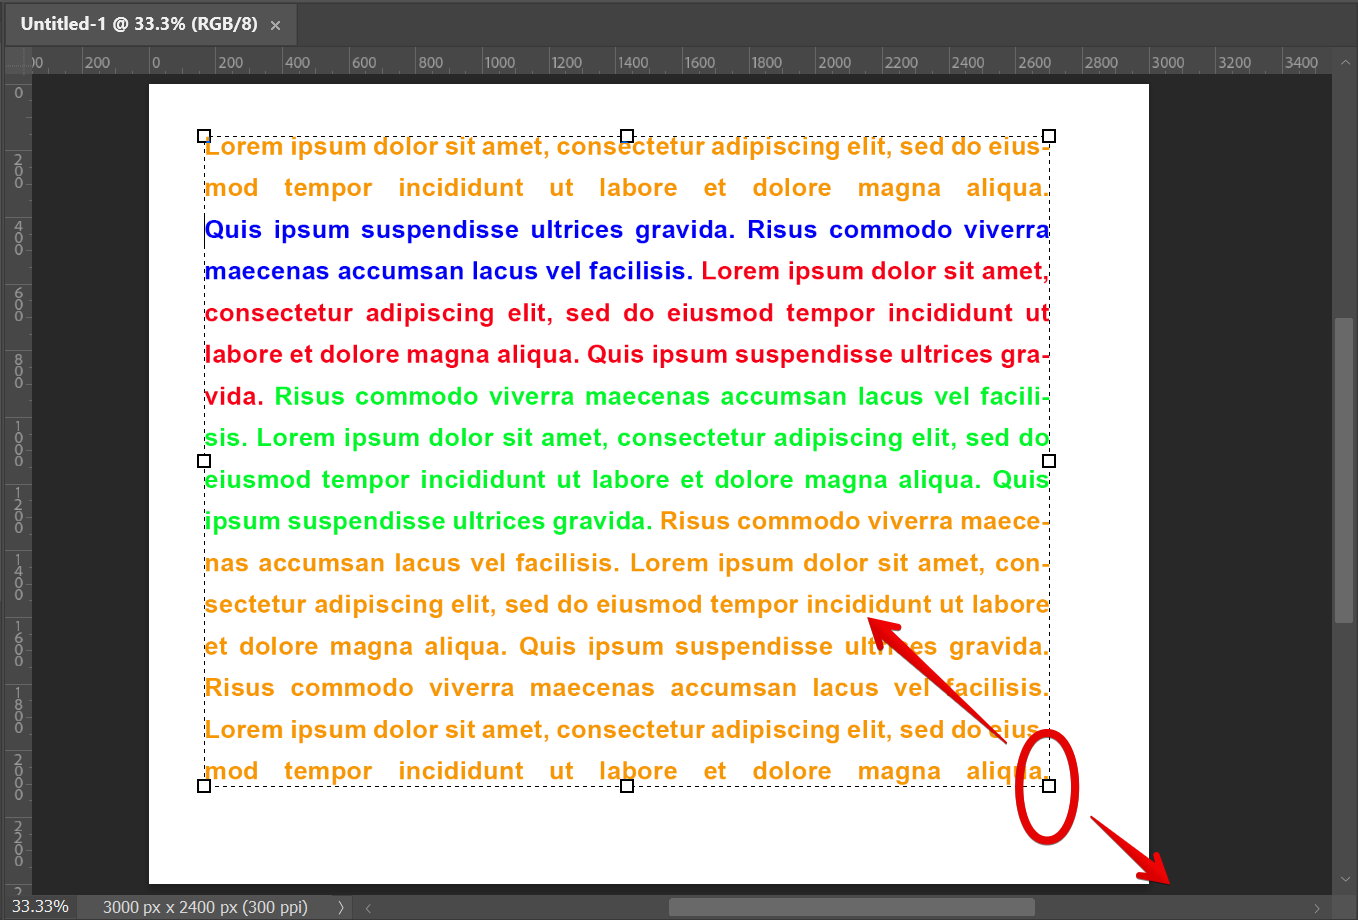Click the 33.33% zoom level field
Image resolution: width=1358 pixels, height=920 pixels.
40,907
